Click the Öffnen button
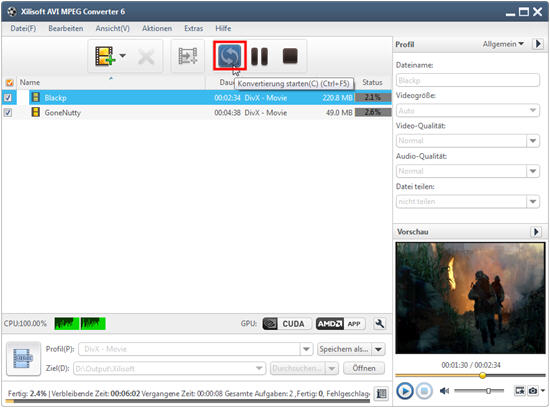The width and height of the screenshot is (550, 408). click(364, 368)
